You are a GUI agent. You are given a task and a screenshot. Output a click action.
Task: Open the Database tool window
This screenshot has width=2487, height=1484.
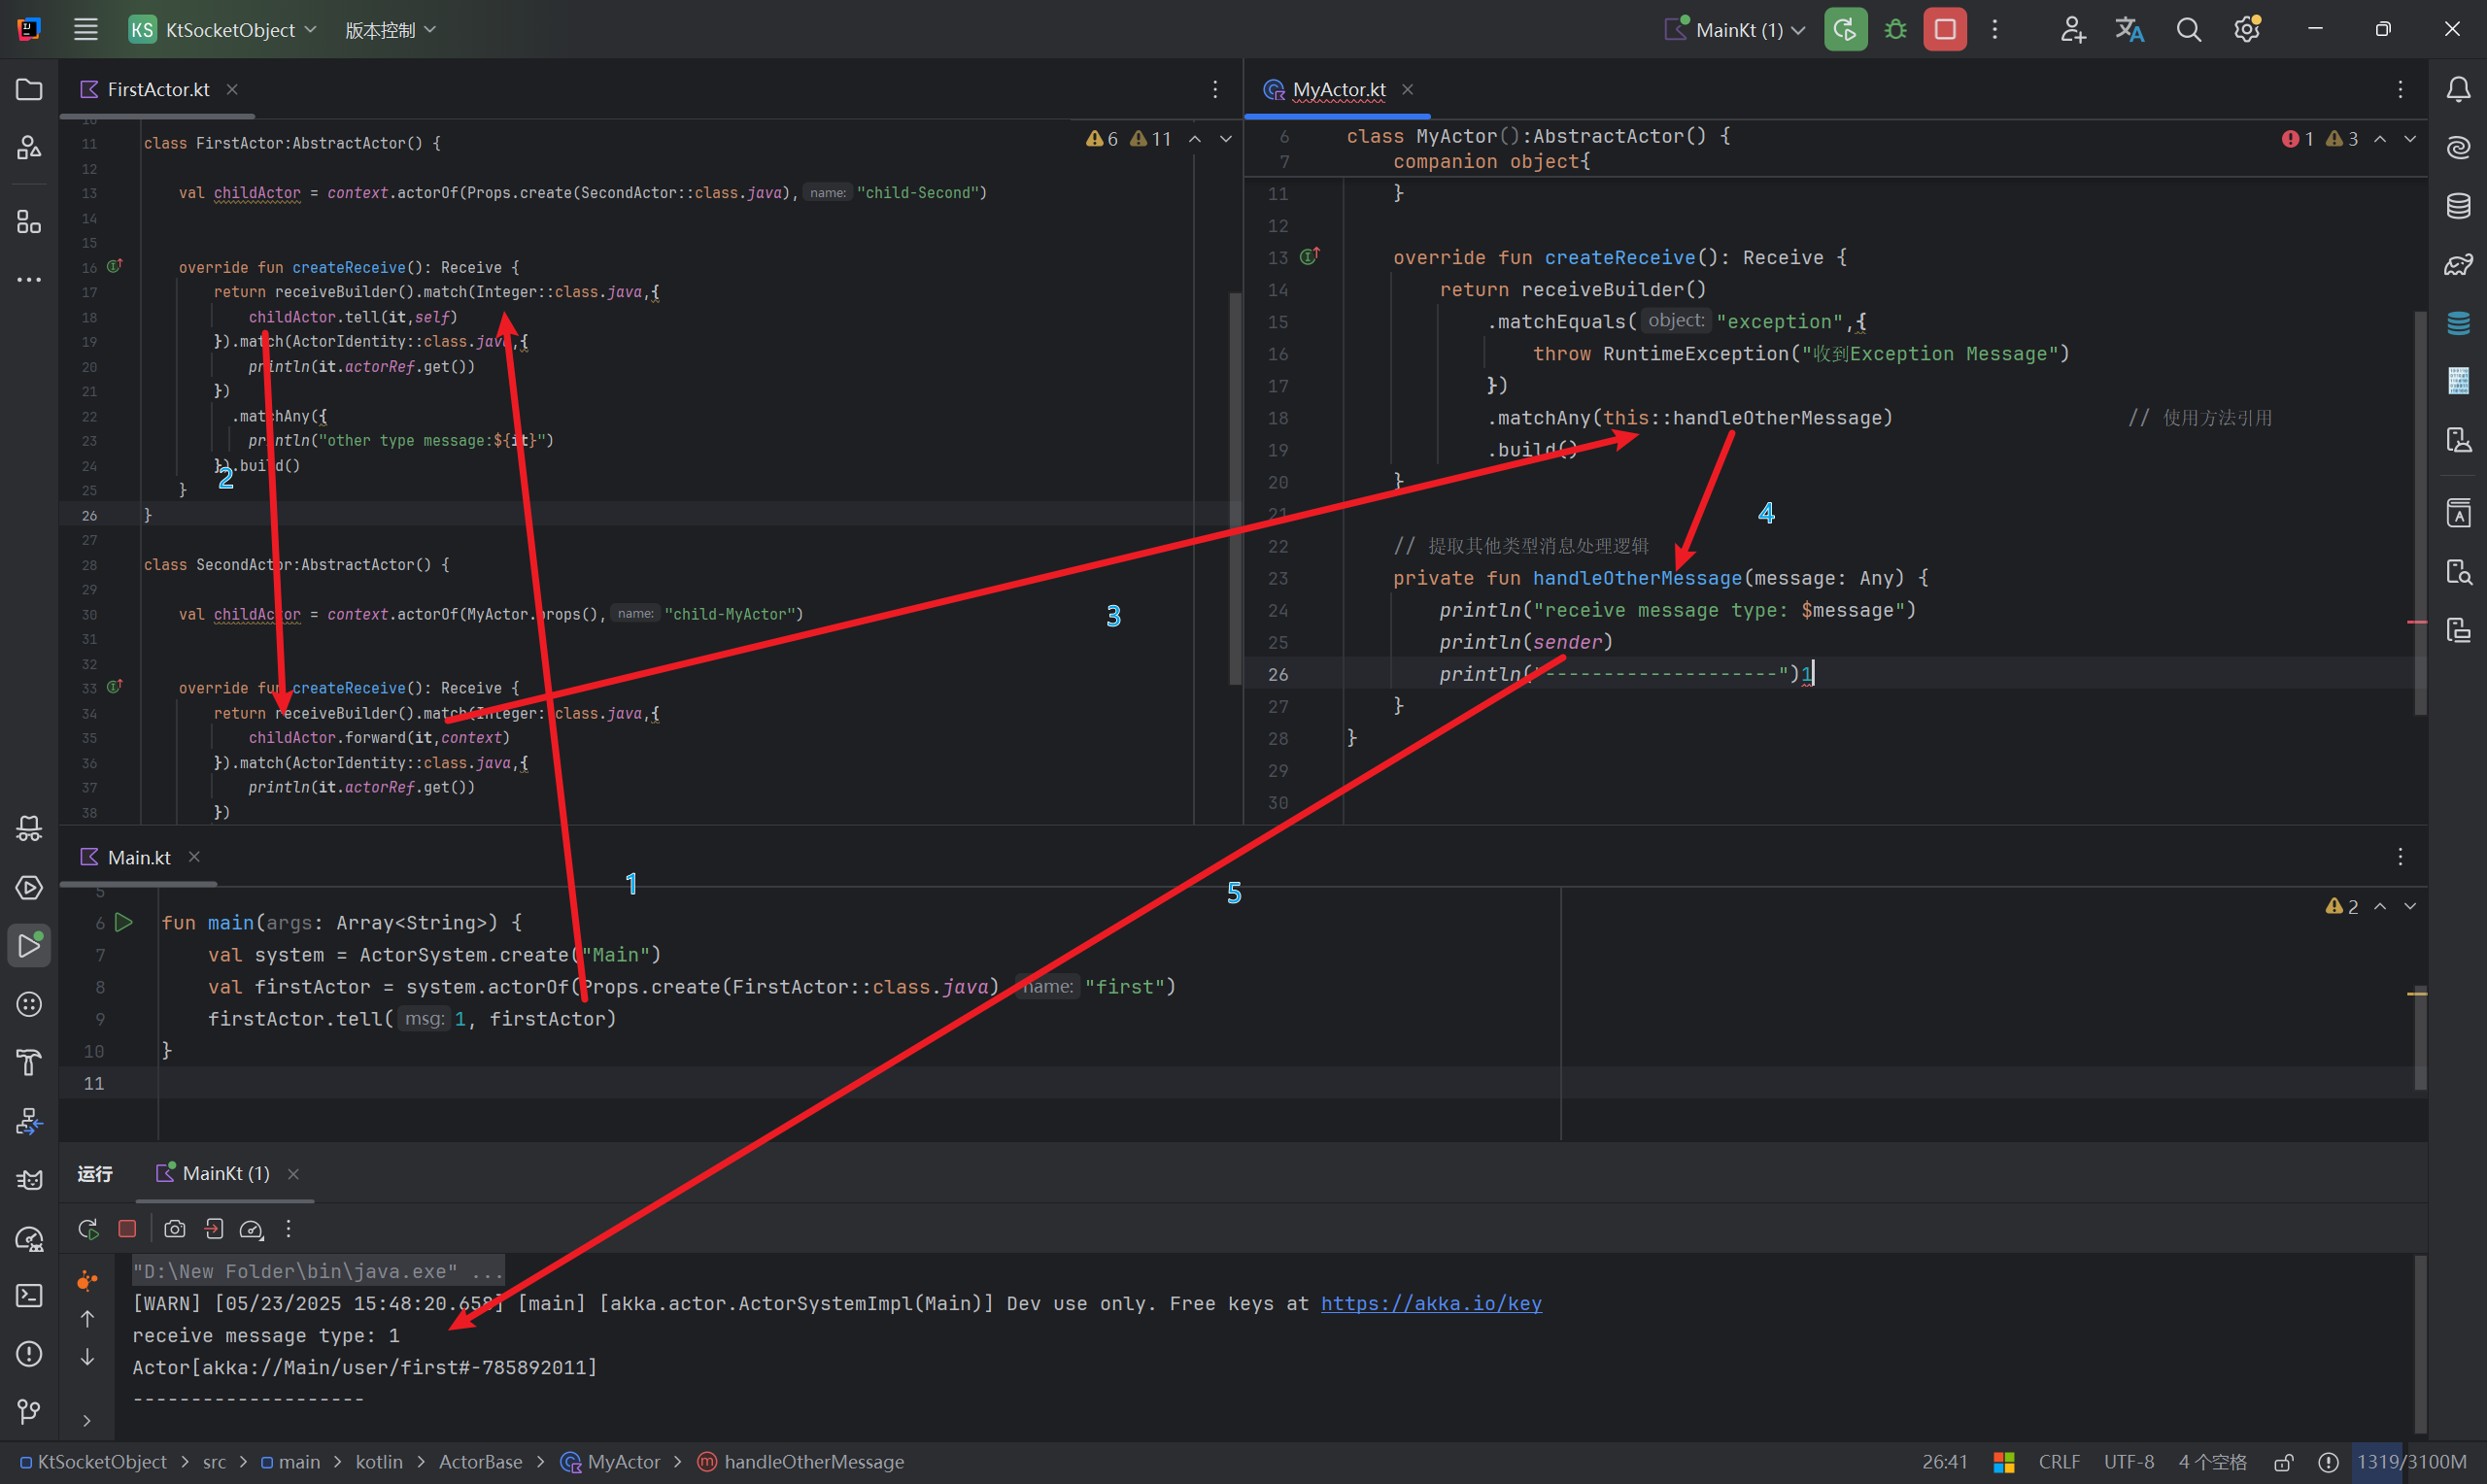click(2458, 206)
